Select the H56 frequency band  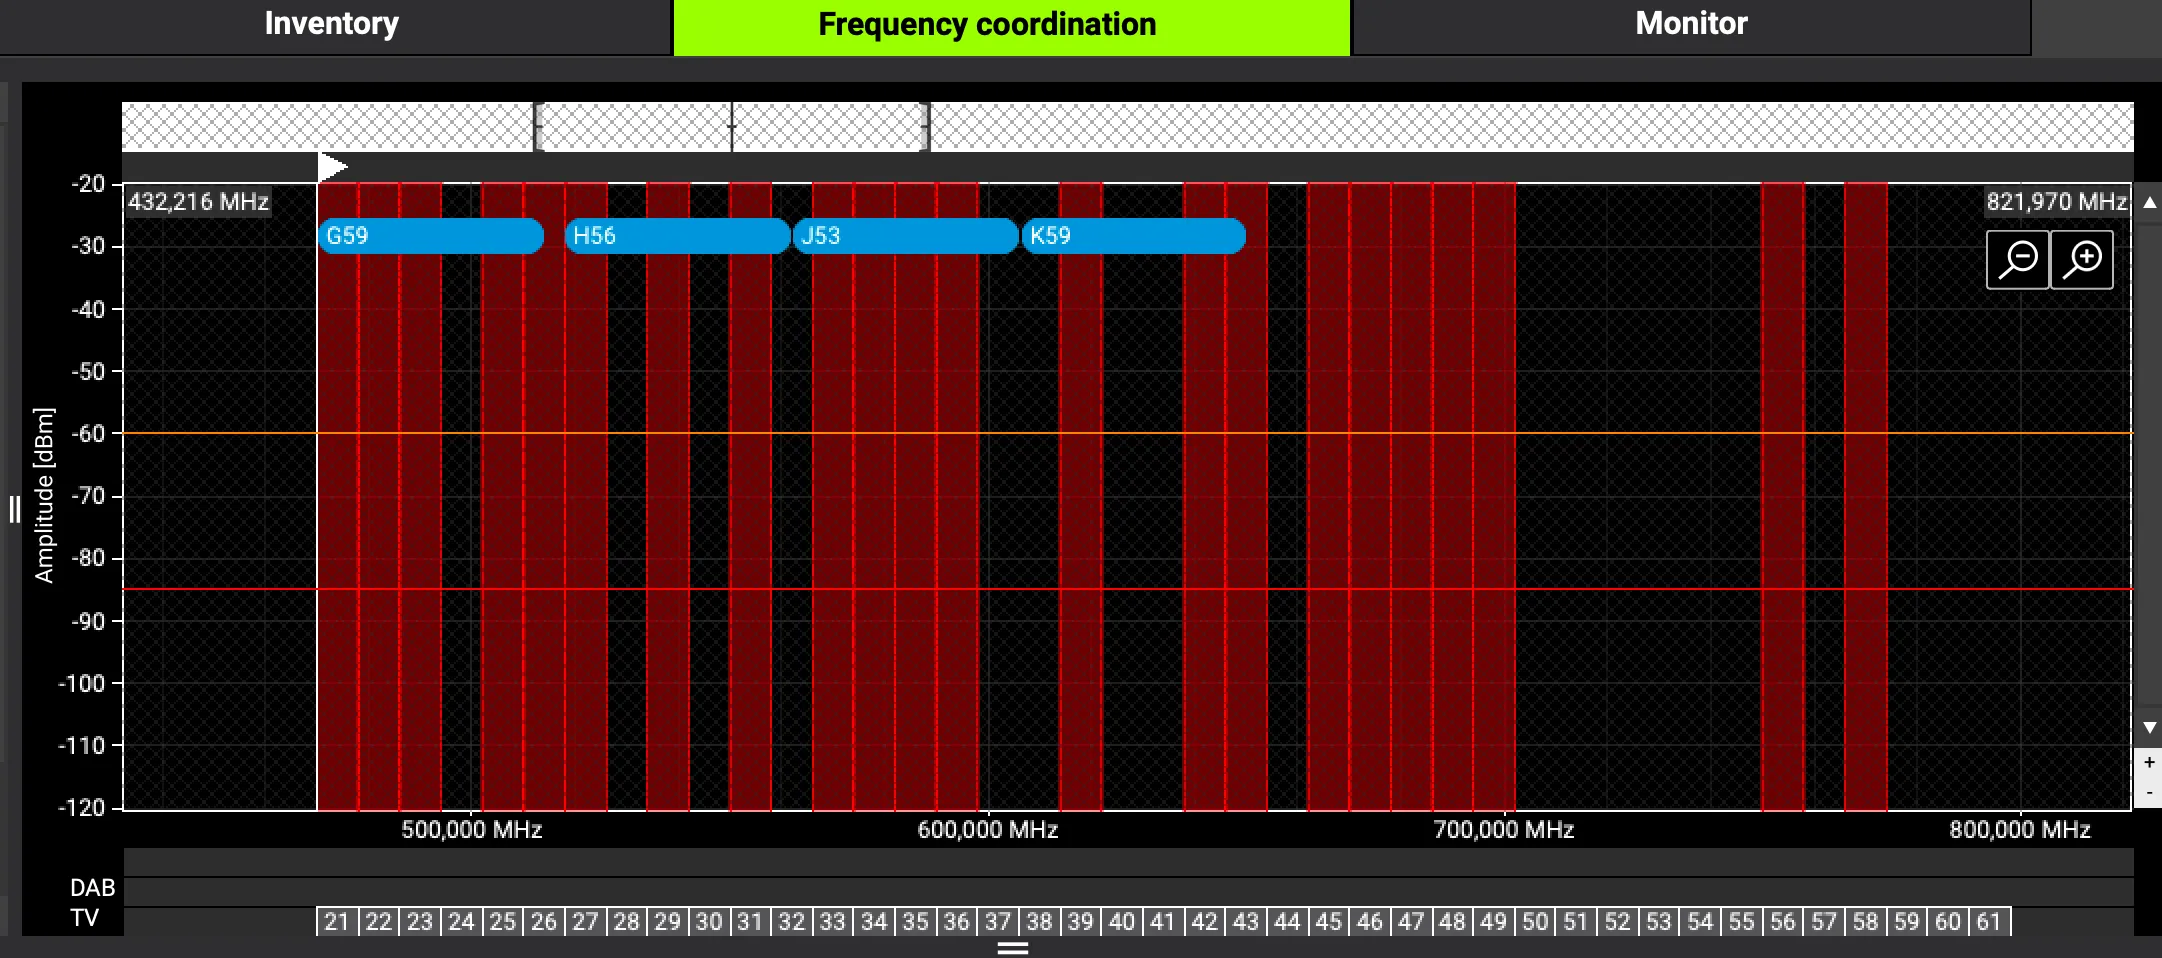click(678, 236)
